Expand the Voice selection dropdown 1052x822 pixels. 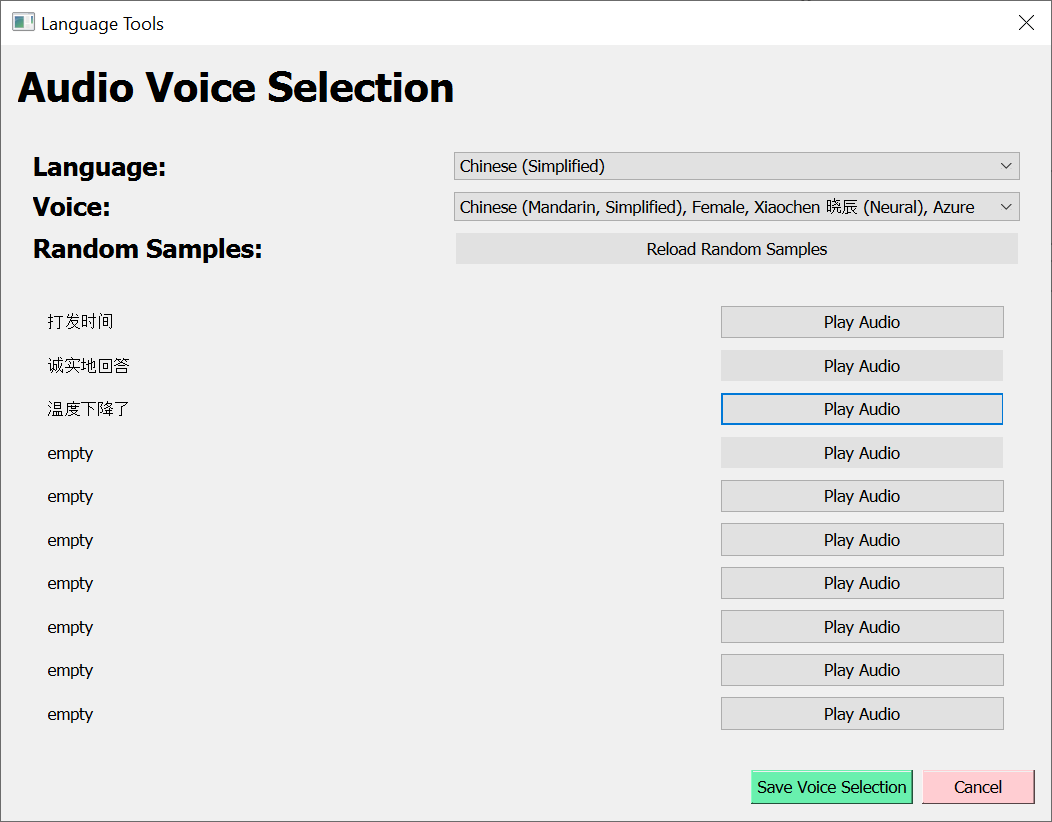pyautogui.click(x=736, y=207)
